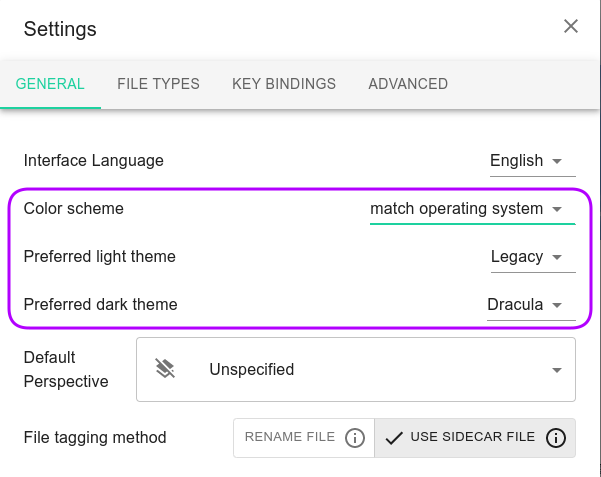Click the Interface Language label

94,160
